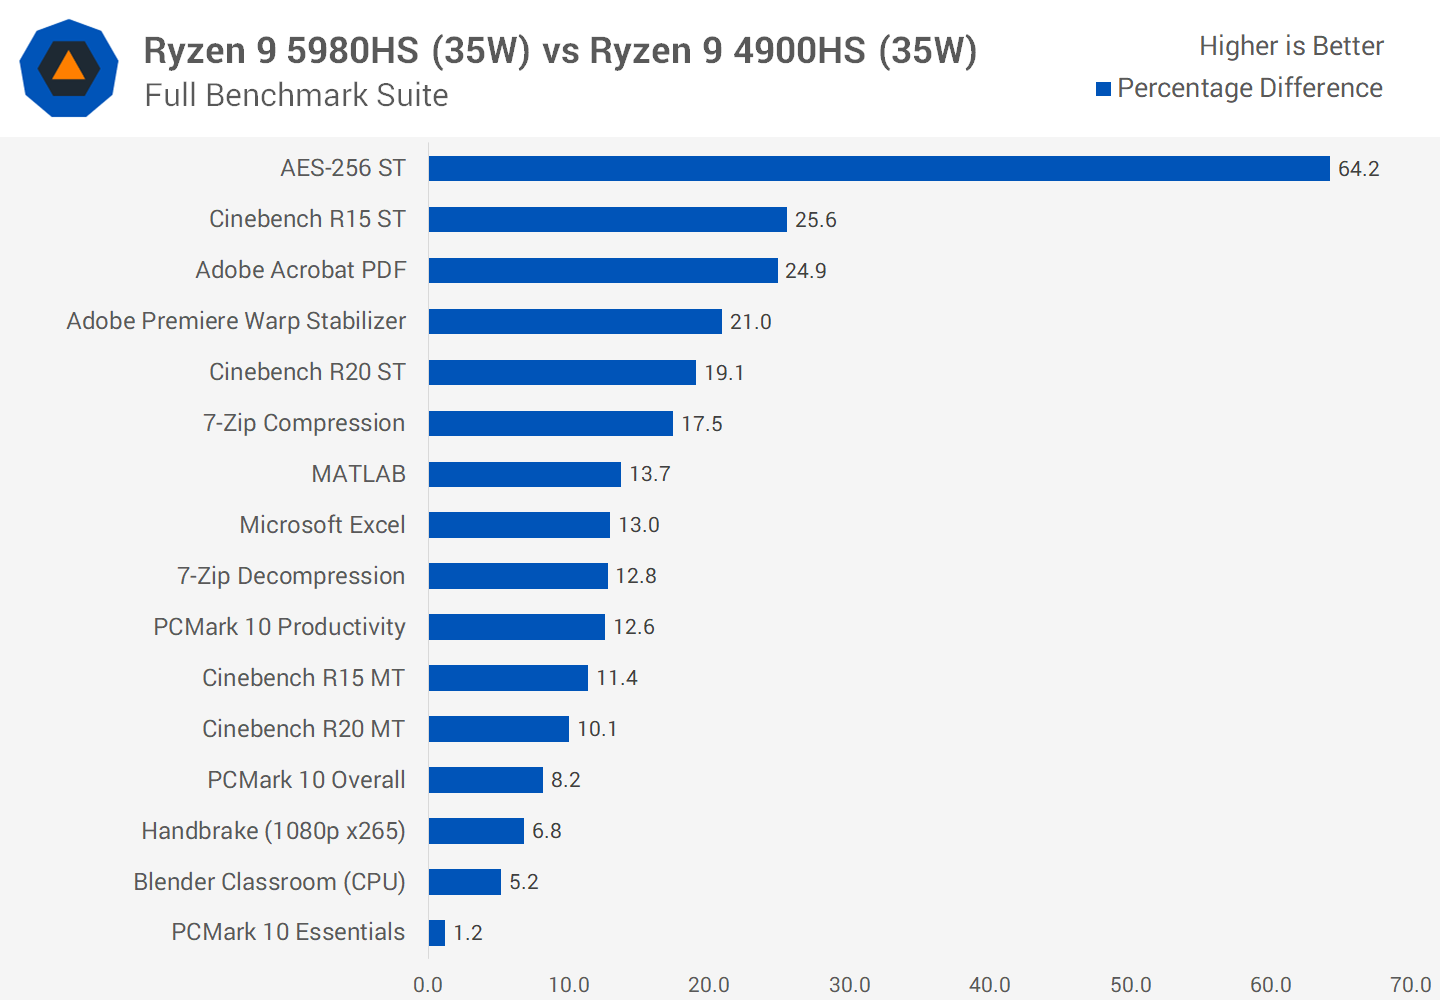Select the Handbrake (1080p x265) bar
This screenshot has width=1440, height=1000.
(476, 831)
